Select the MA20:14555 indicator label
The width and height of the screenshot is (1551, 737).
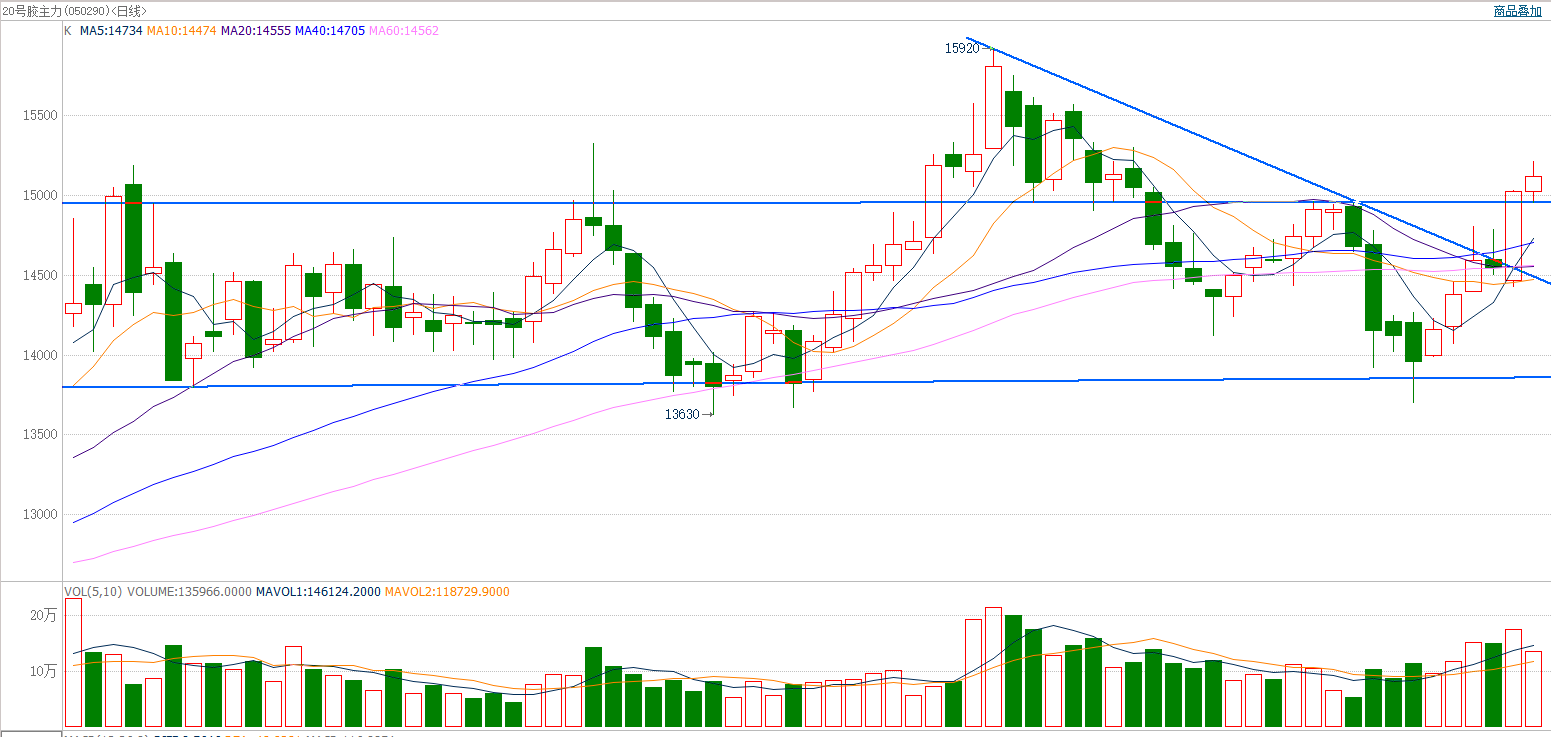point(256,31)
